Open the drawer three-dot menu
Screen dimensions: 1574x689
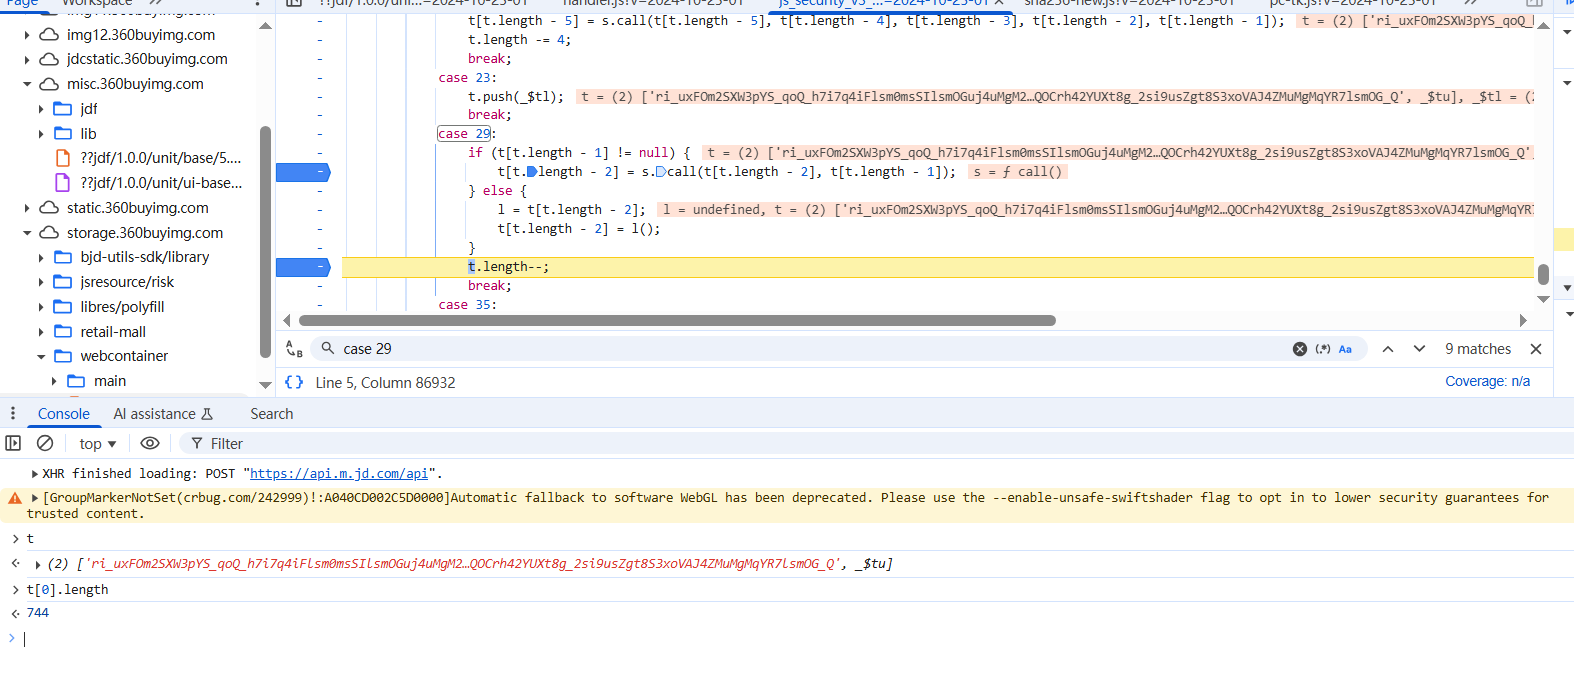coord(13,413)
